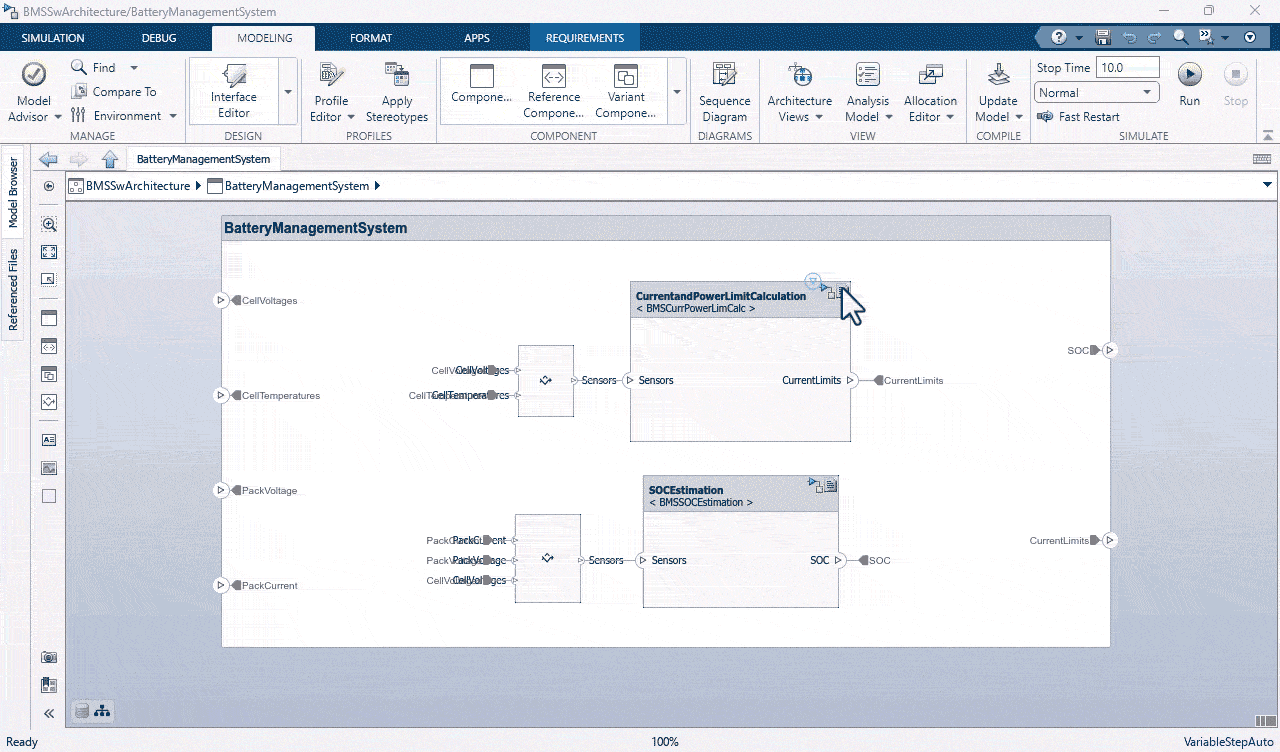Switch to the SIMULATION tab
Viewport: 1280px width, 752px height.
53,38
